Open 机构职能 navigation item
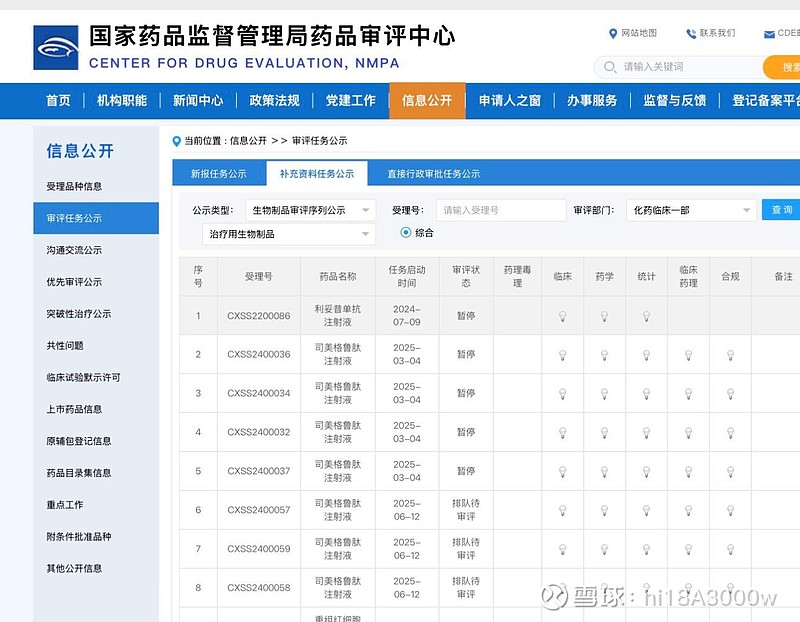Image resolution: width=800 pixels, height=622 pixels. 122,101
